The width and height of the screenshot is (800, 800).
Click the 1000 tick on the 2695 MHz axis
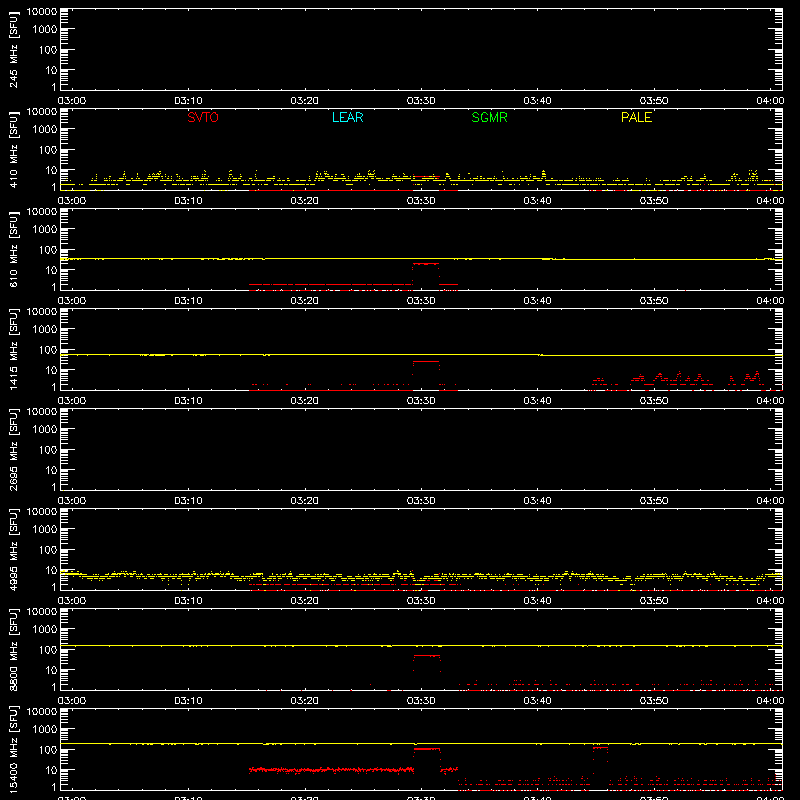click(x=45, y=430)
